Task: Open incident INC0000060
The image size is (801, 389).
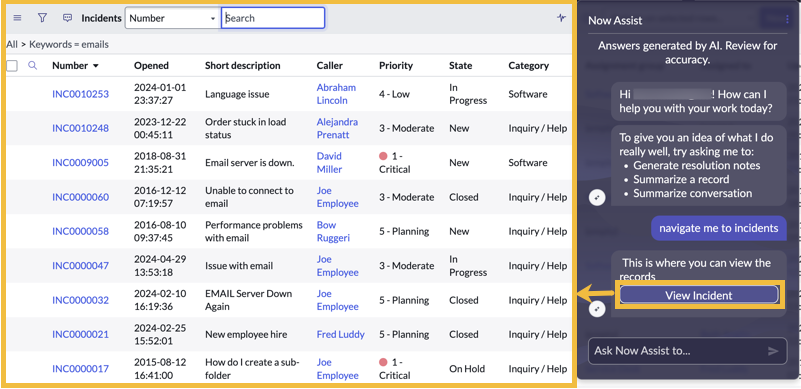Action: (80, 197)
